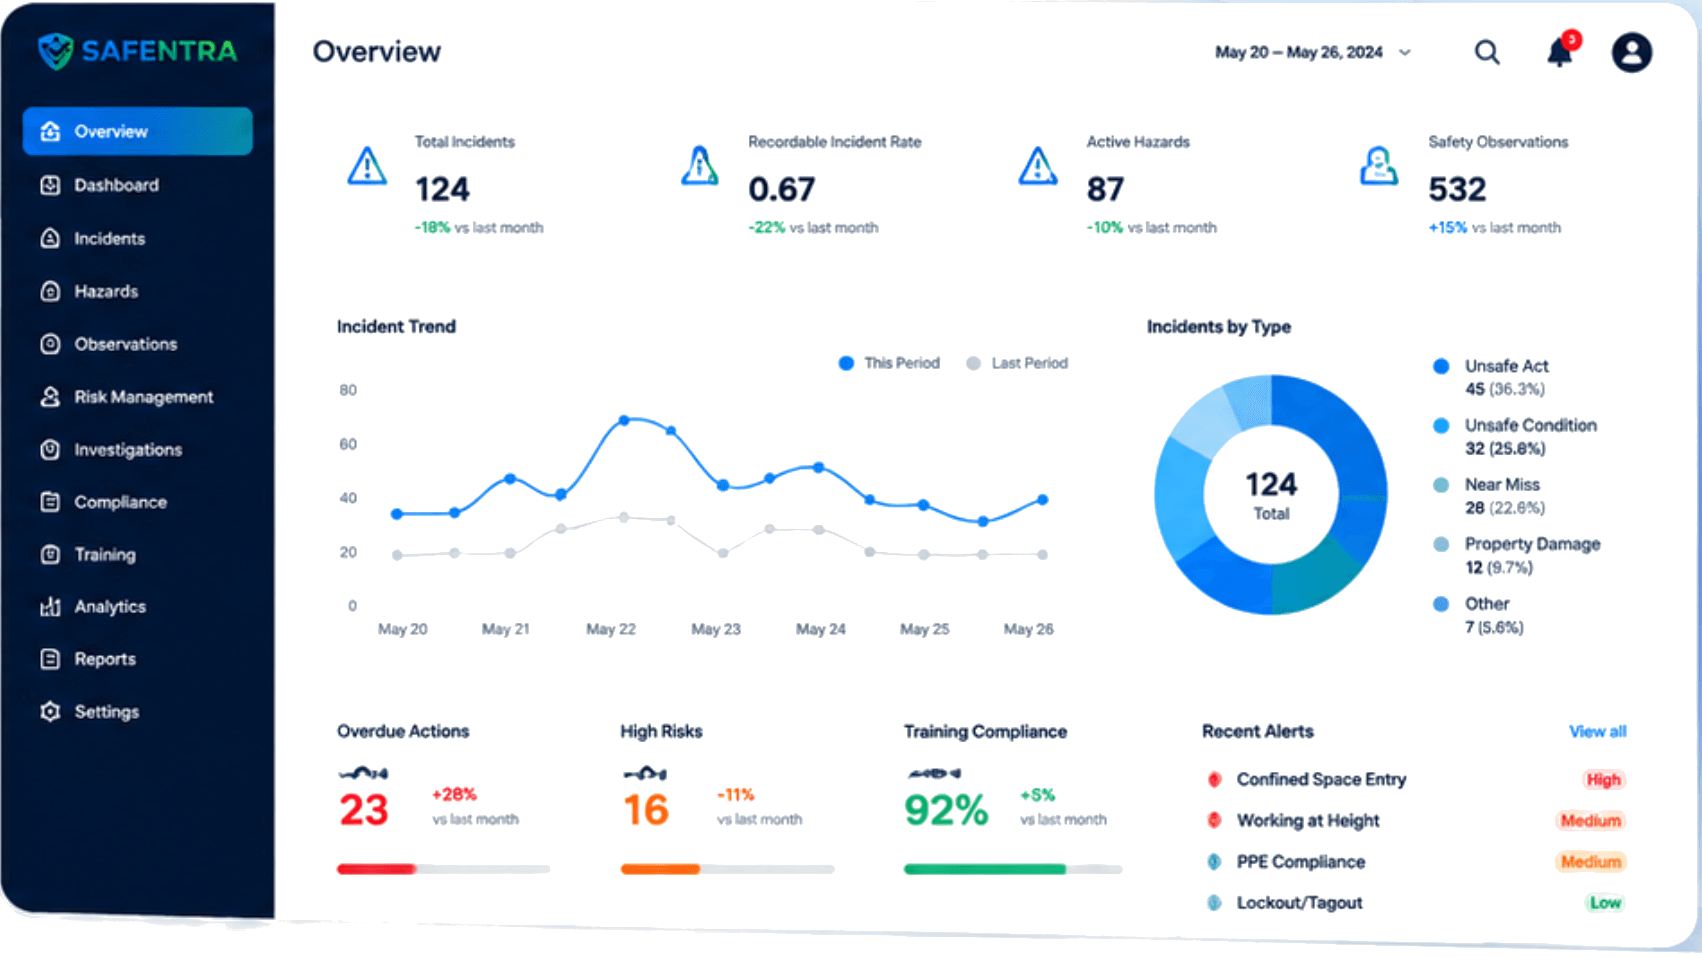The width and height of the screenshot is (1702, 958).
Task: Click the Recordable Incident Rate icon
Action: 700,166
